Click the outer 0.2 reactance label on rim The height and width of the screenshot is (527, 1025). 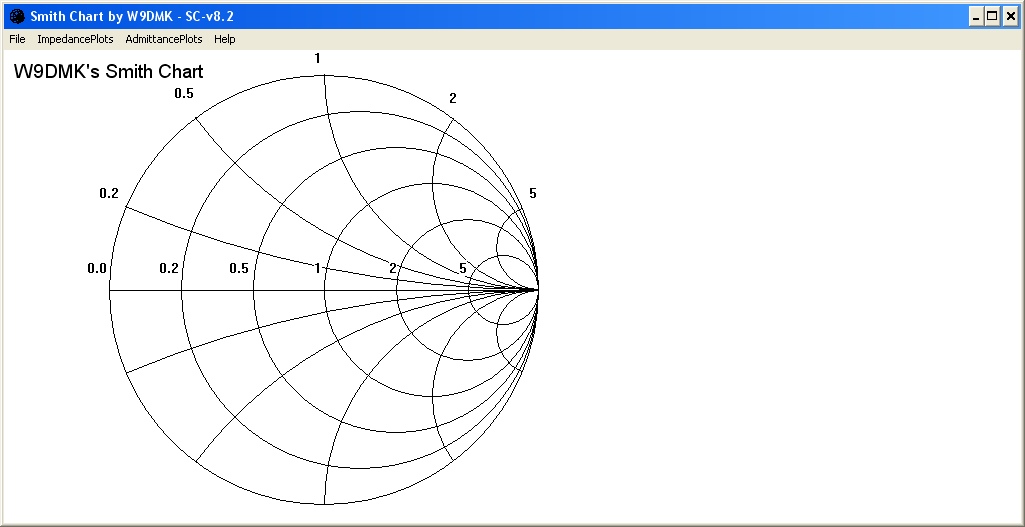[109, 193]
